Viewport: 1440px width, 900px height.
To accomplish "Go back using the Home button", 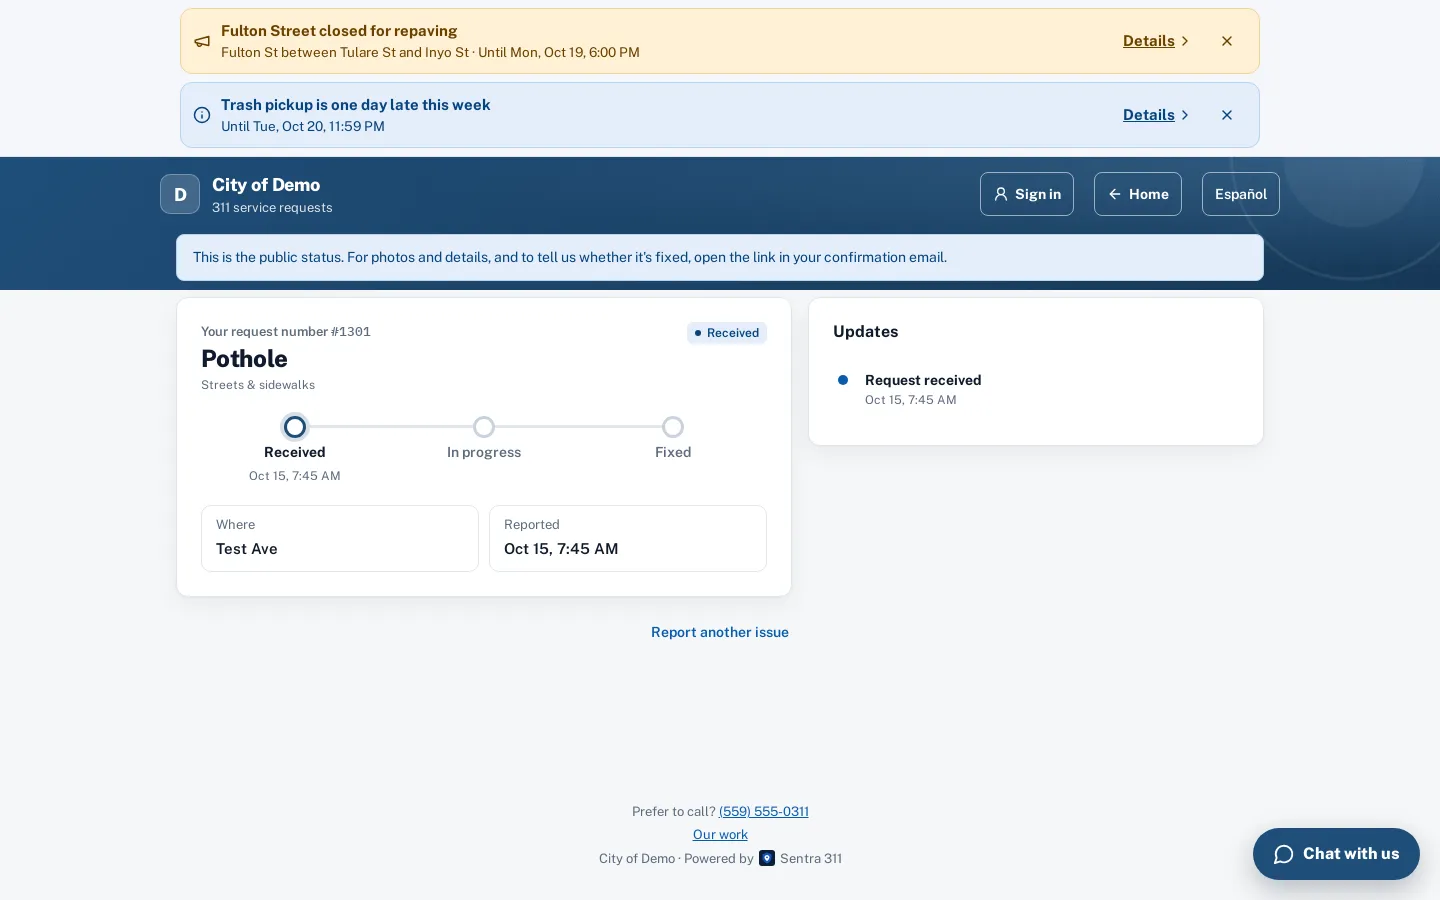I will (1138, 194).
